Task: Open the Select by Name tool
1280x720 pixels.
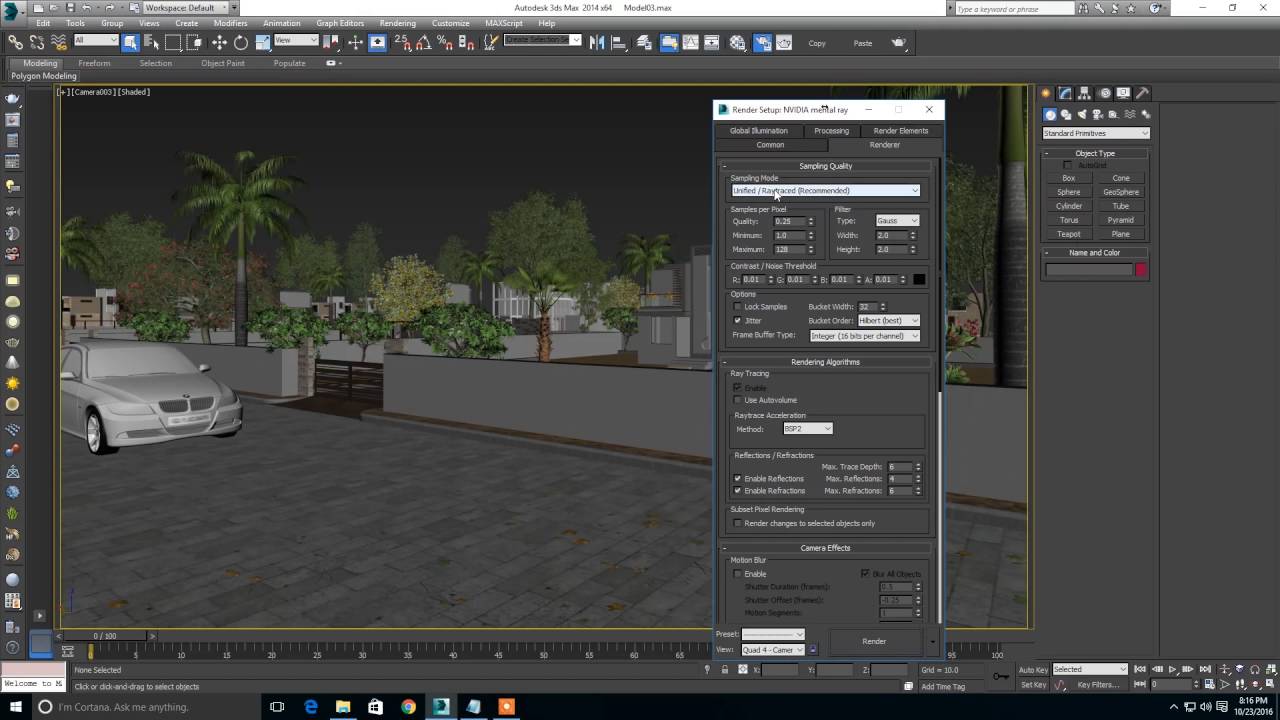Action: (x=152, y=43)
